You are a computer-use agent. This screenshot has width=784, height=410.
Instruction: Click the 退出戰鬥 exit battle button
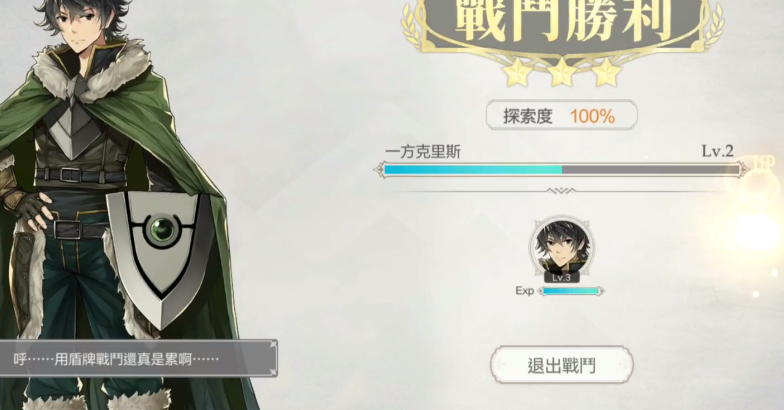[562, 366]
